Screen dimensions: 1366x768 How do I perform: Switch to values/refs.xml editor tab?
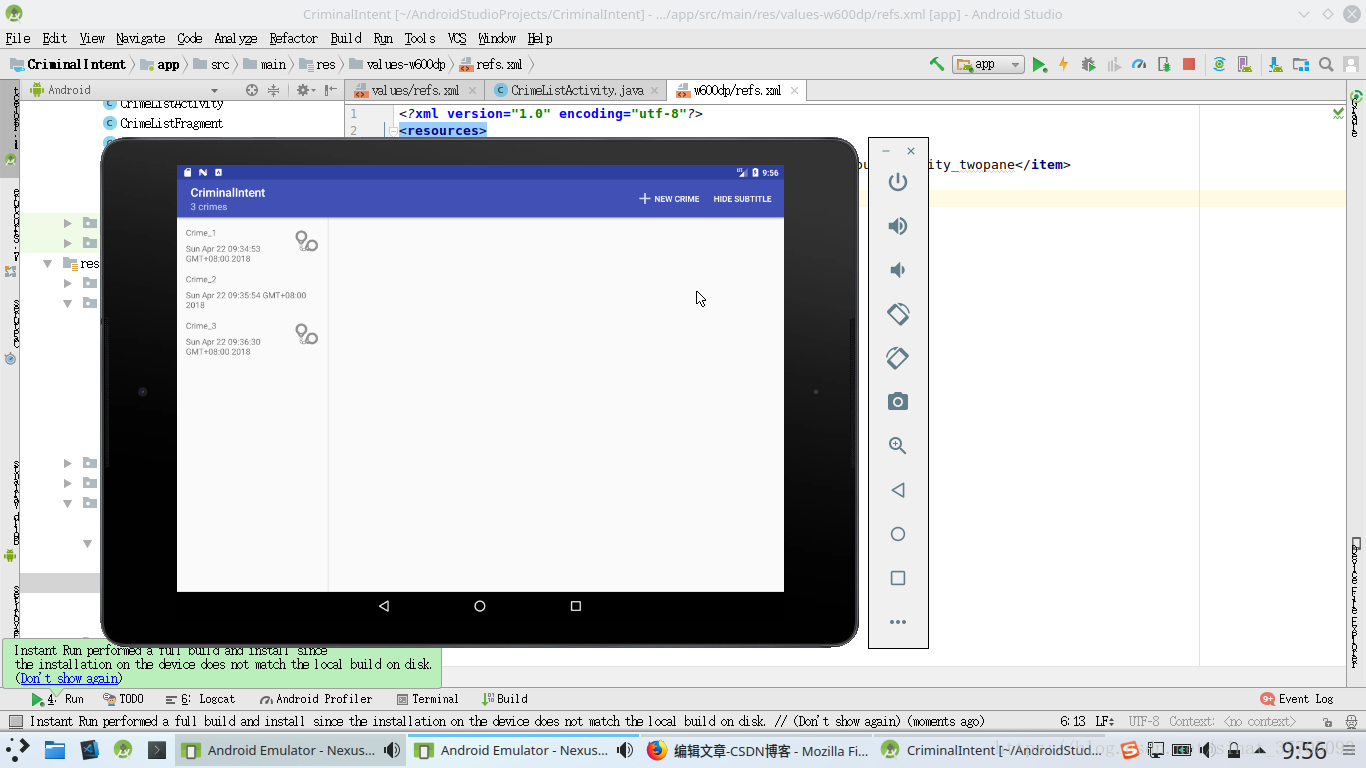tap(414, 90)
